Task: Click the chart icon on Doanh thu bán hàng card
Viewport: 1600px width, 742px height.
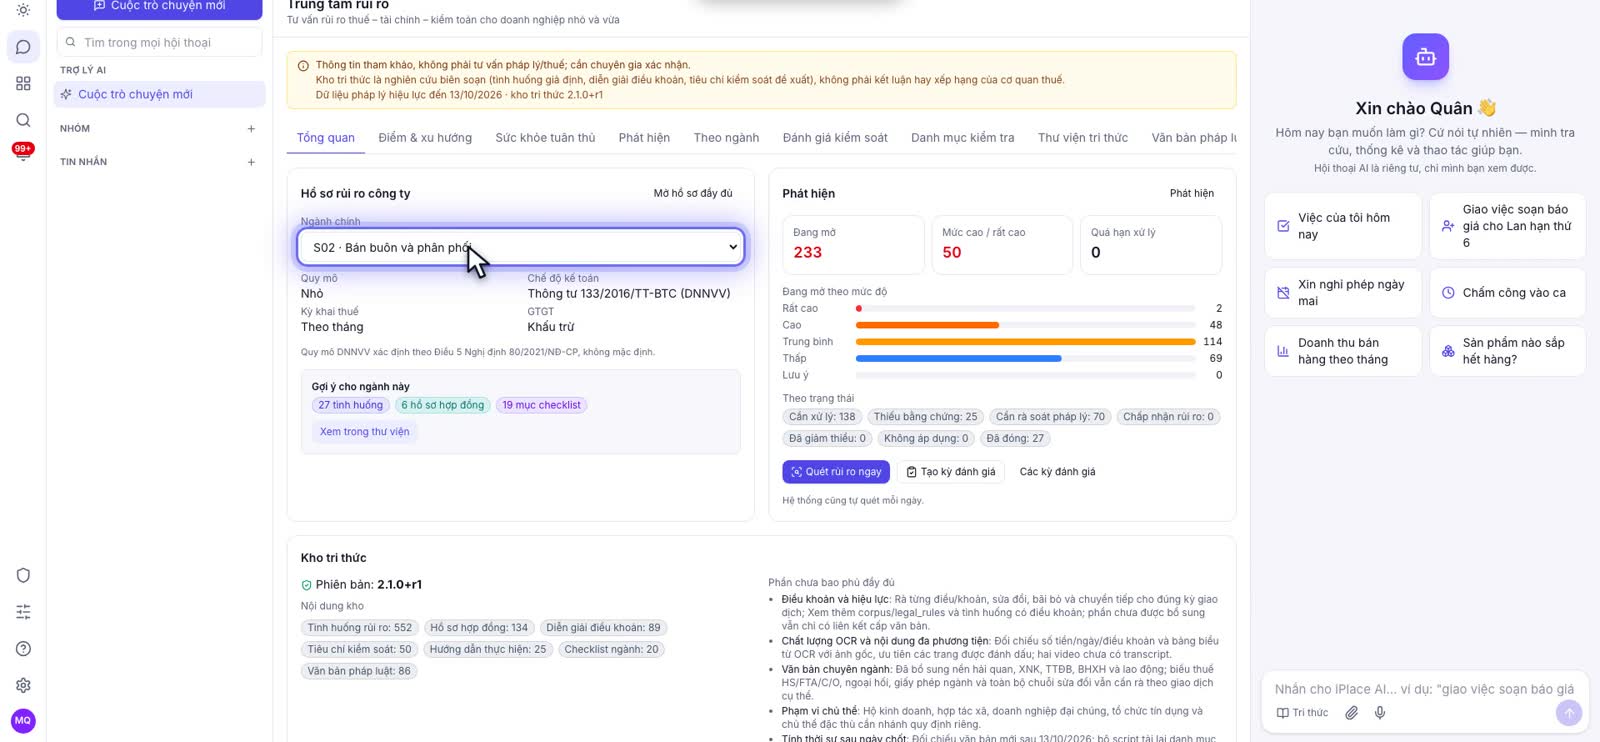Action: (1283, 351)
